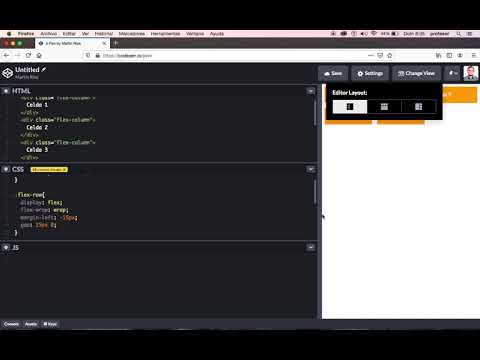The height and width of the screenshot is (360, 480).
Task: Click 'Celda 2' text in HTML editor
Action: 37,127
